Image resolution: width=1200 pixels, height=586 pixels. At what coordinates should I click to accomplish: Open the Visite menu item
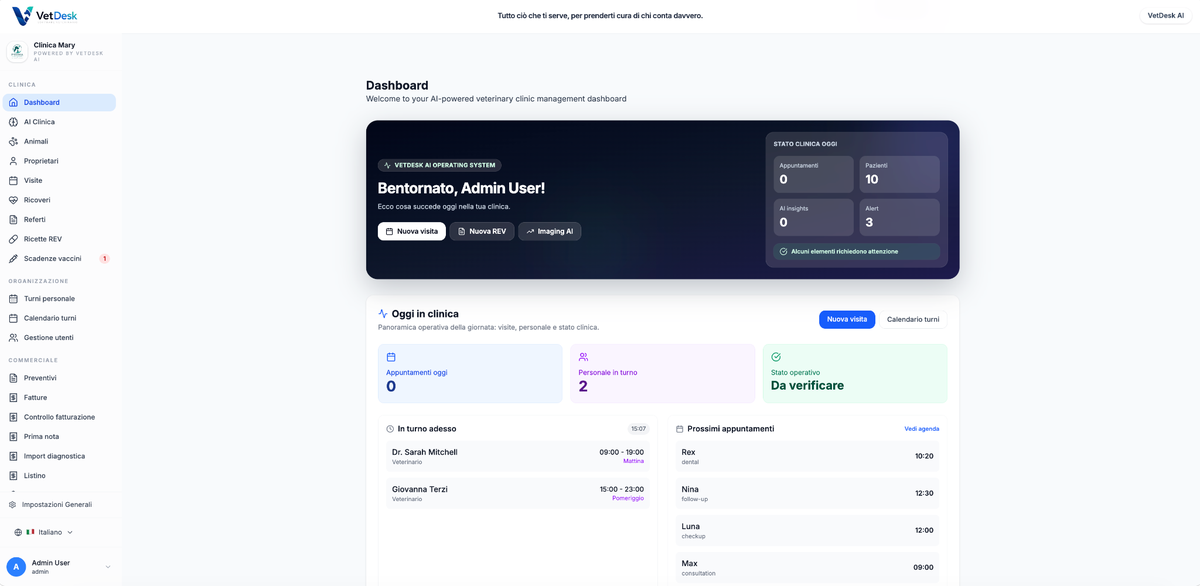[59, 180]
